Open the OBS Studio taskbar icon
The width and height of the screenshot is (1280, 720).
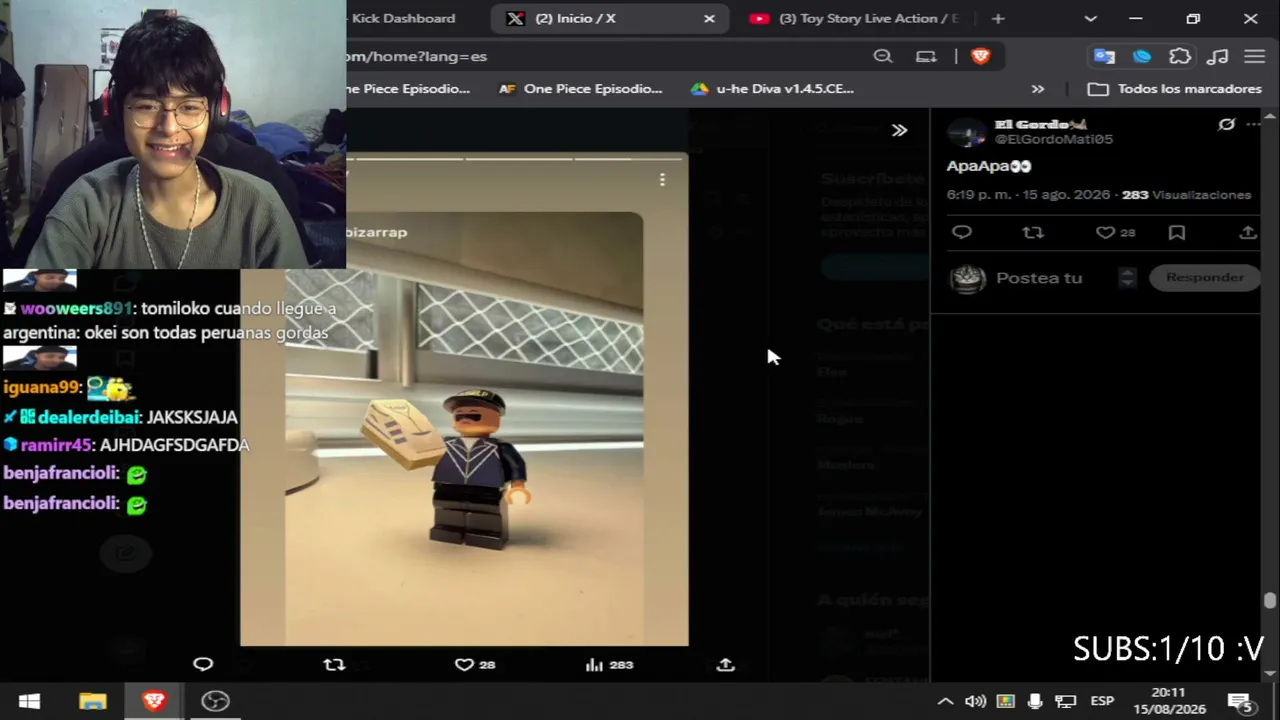pyautogui.click(x=215, y=701)
